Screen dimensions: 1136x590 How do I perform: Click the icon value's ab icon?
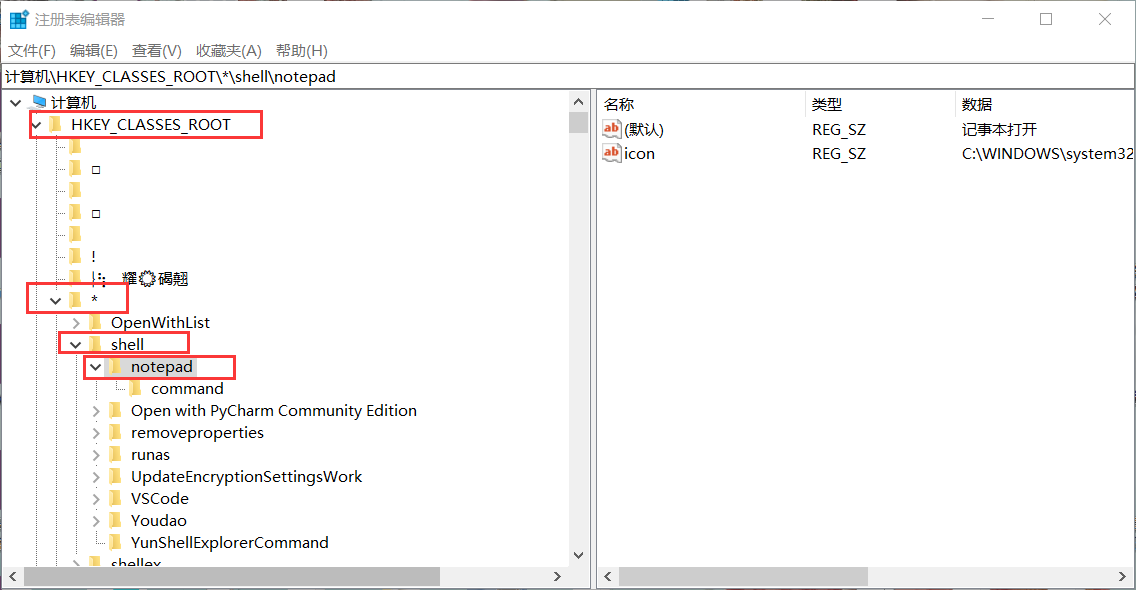611,153
